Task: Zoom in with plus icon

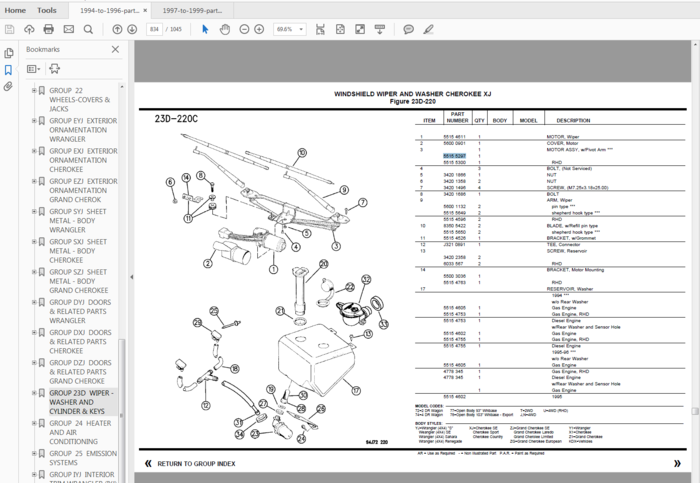Action: pyautogui.click(x=259, y=29)
